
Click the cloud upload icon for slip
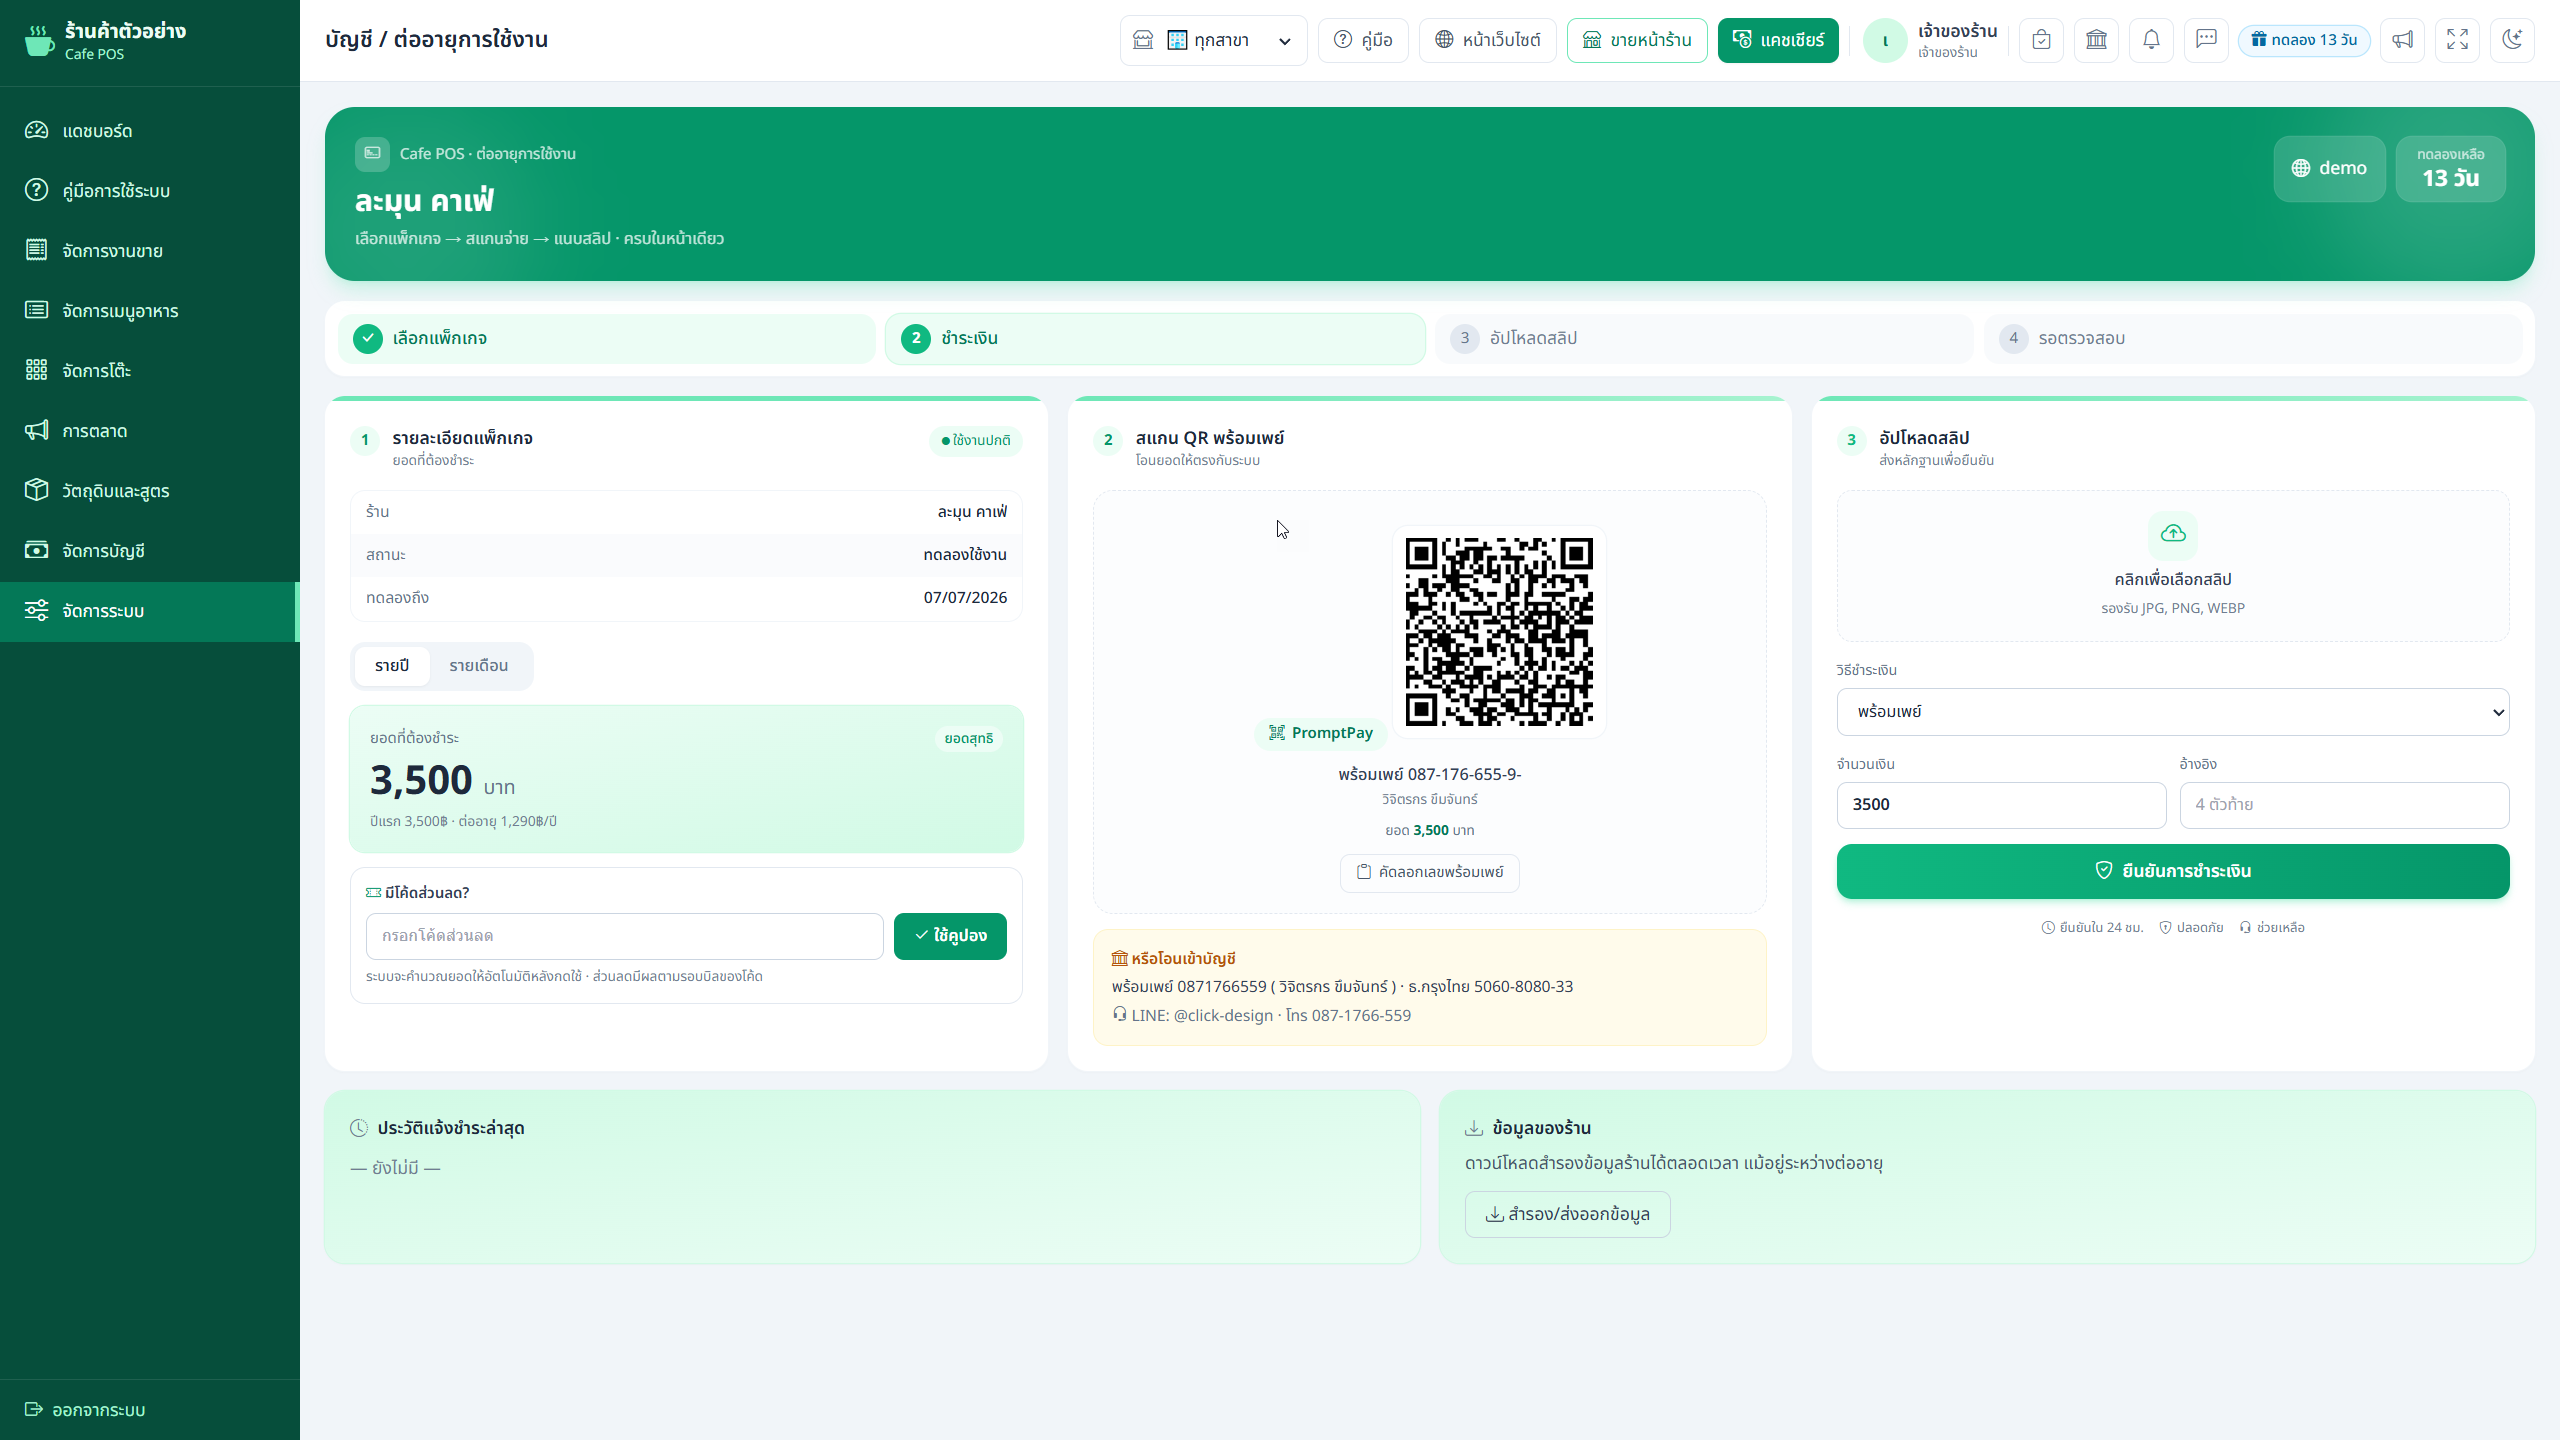coord(2173,534)
